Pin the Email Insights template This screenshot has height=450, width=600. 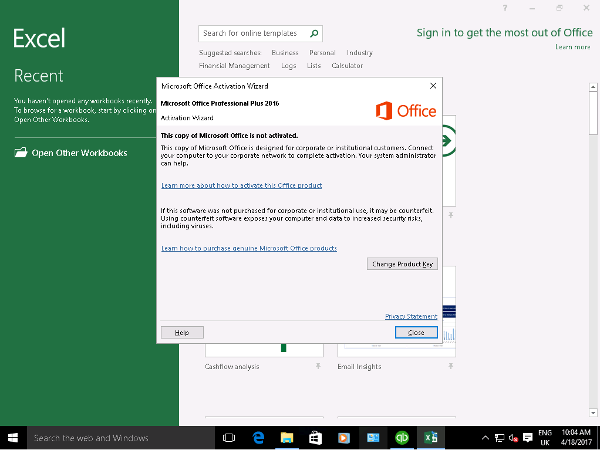(x=451, y=366)
